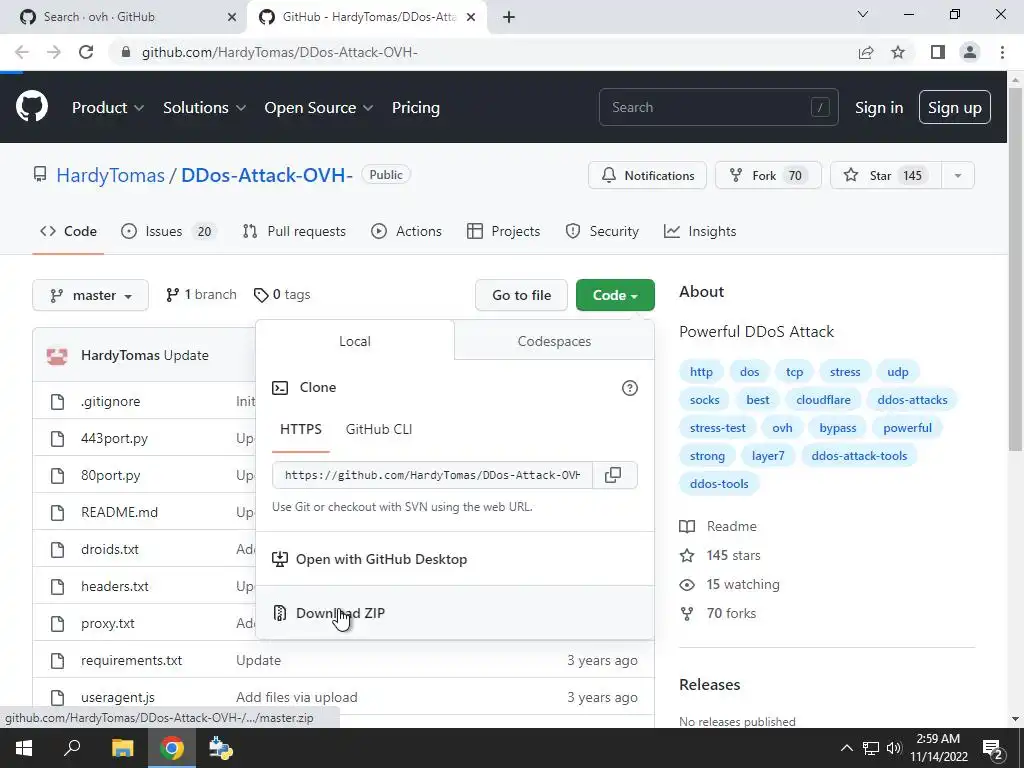Open the Clone help question mark icon
Screen dimensions: 1024x768
pos(630,388)
